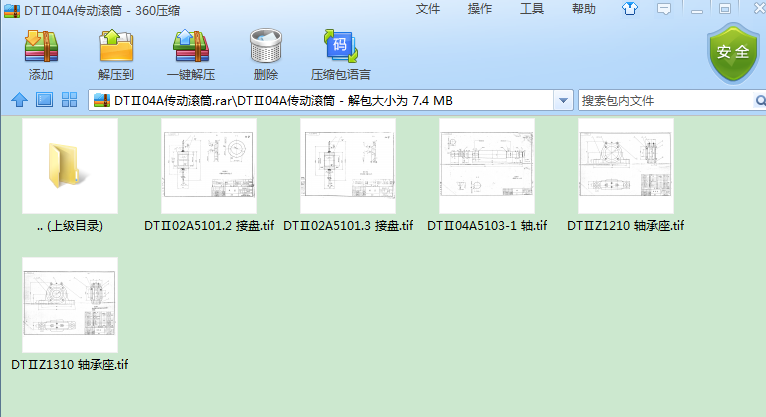
Task: Click the skin shirt icon in title bar
Action: point(630,8)
